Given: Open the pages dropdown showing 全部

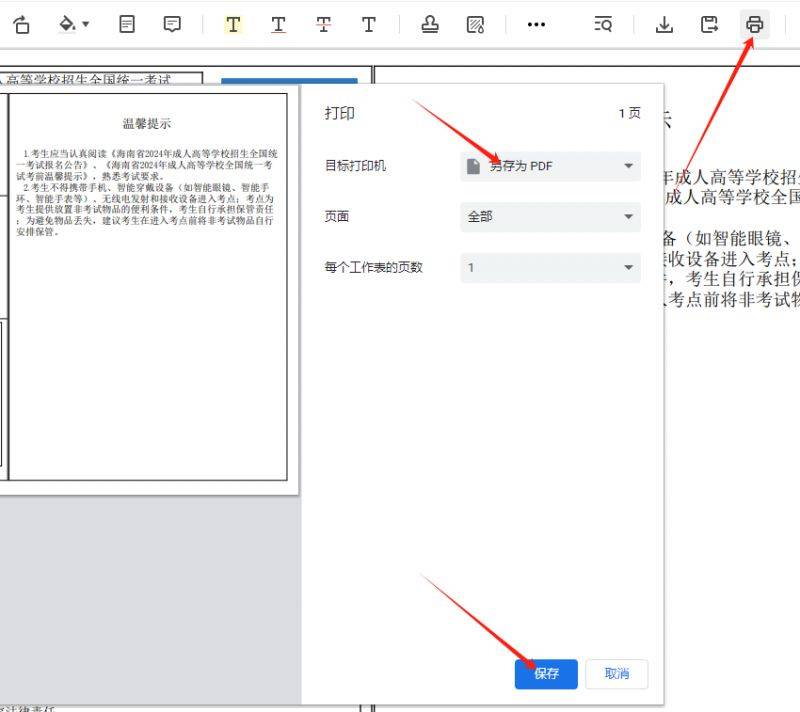Looking at the screenshot, I should (x=550, y=216).
